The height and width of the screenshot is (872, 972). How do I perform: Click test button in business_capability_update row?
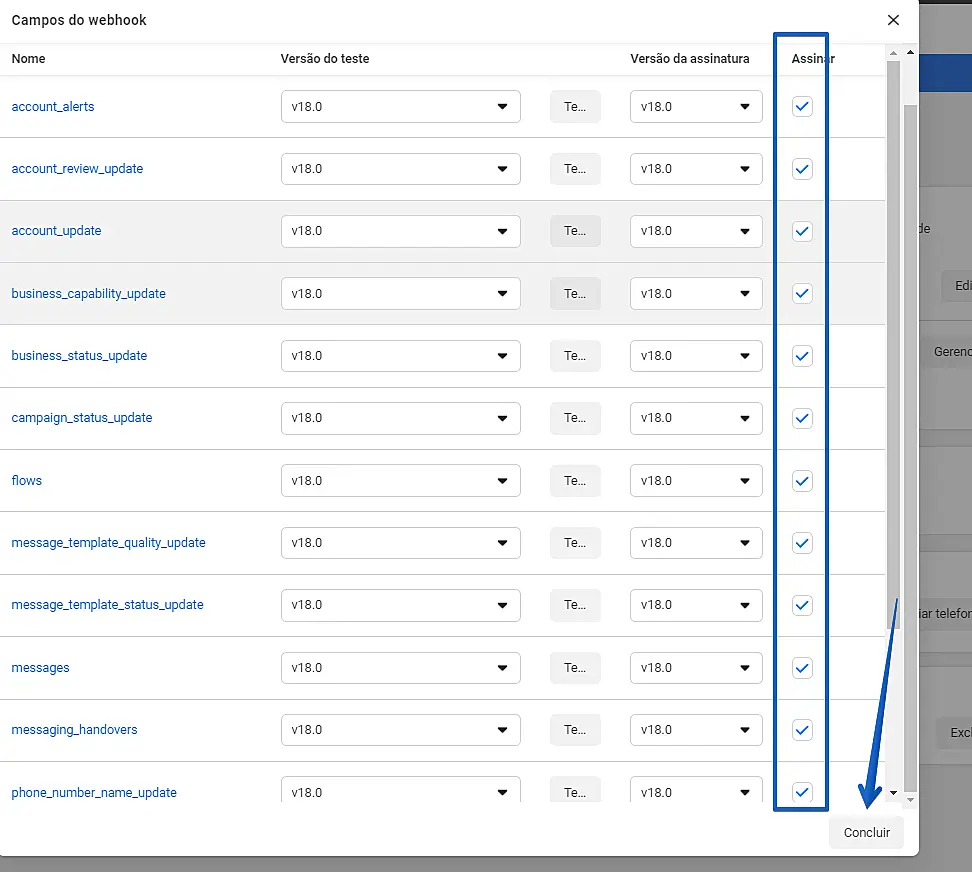click(x=575, y=294)
